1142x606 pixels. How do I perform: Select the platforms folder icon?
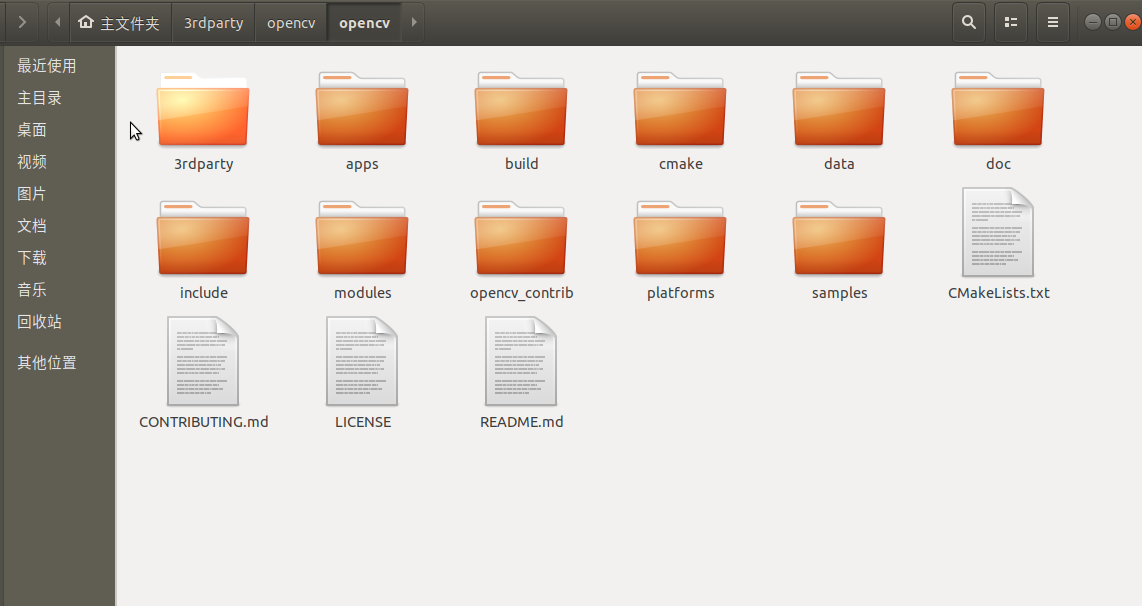(680, 238)
